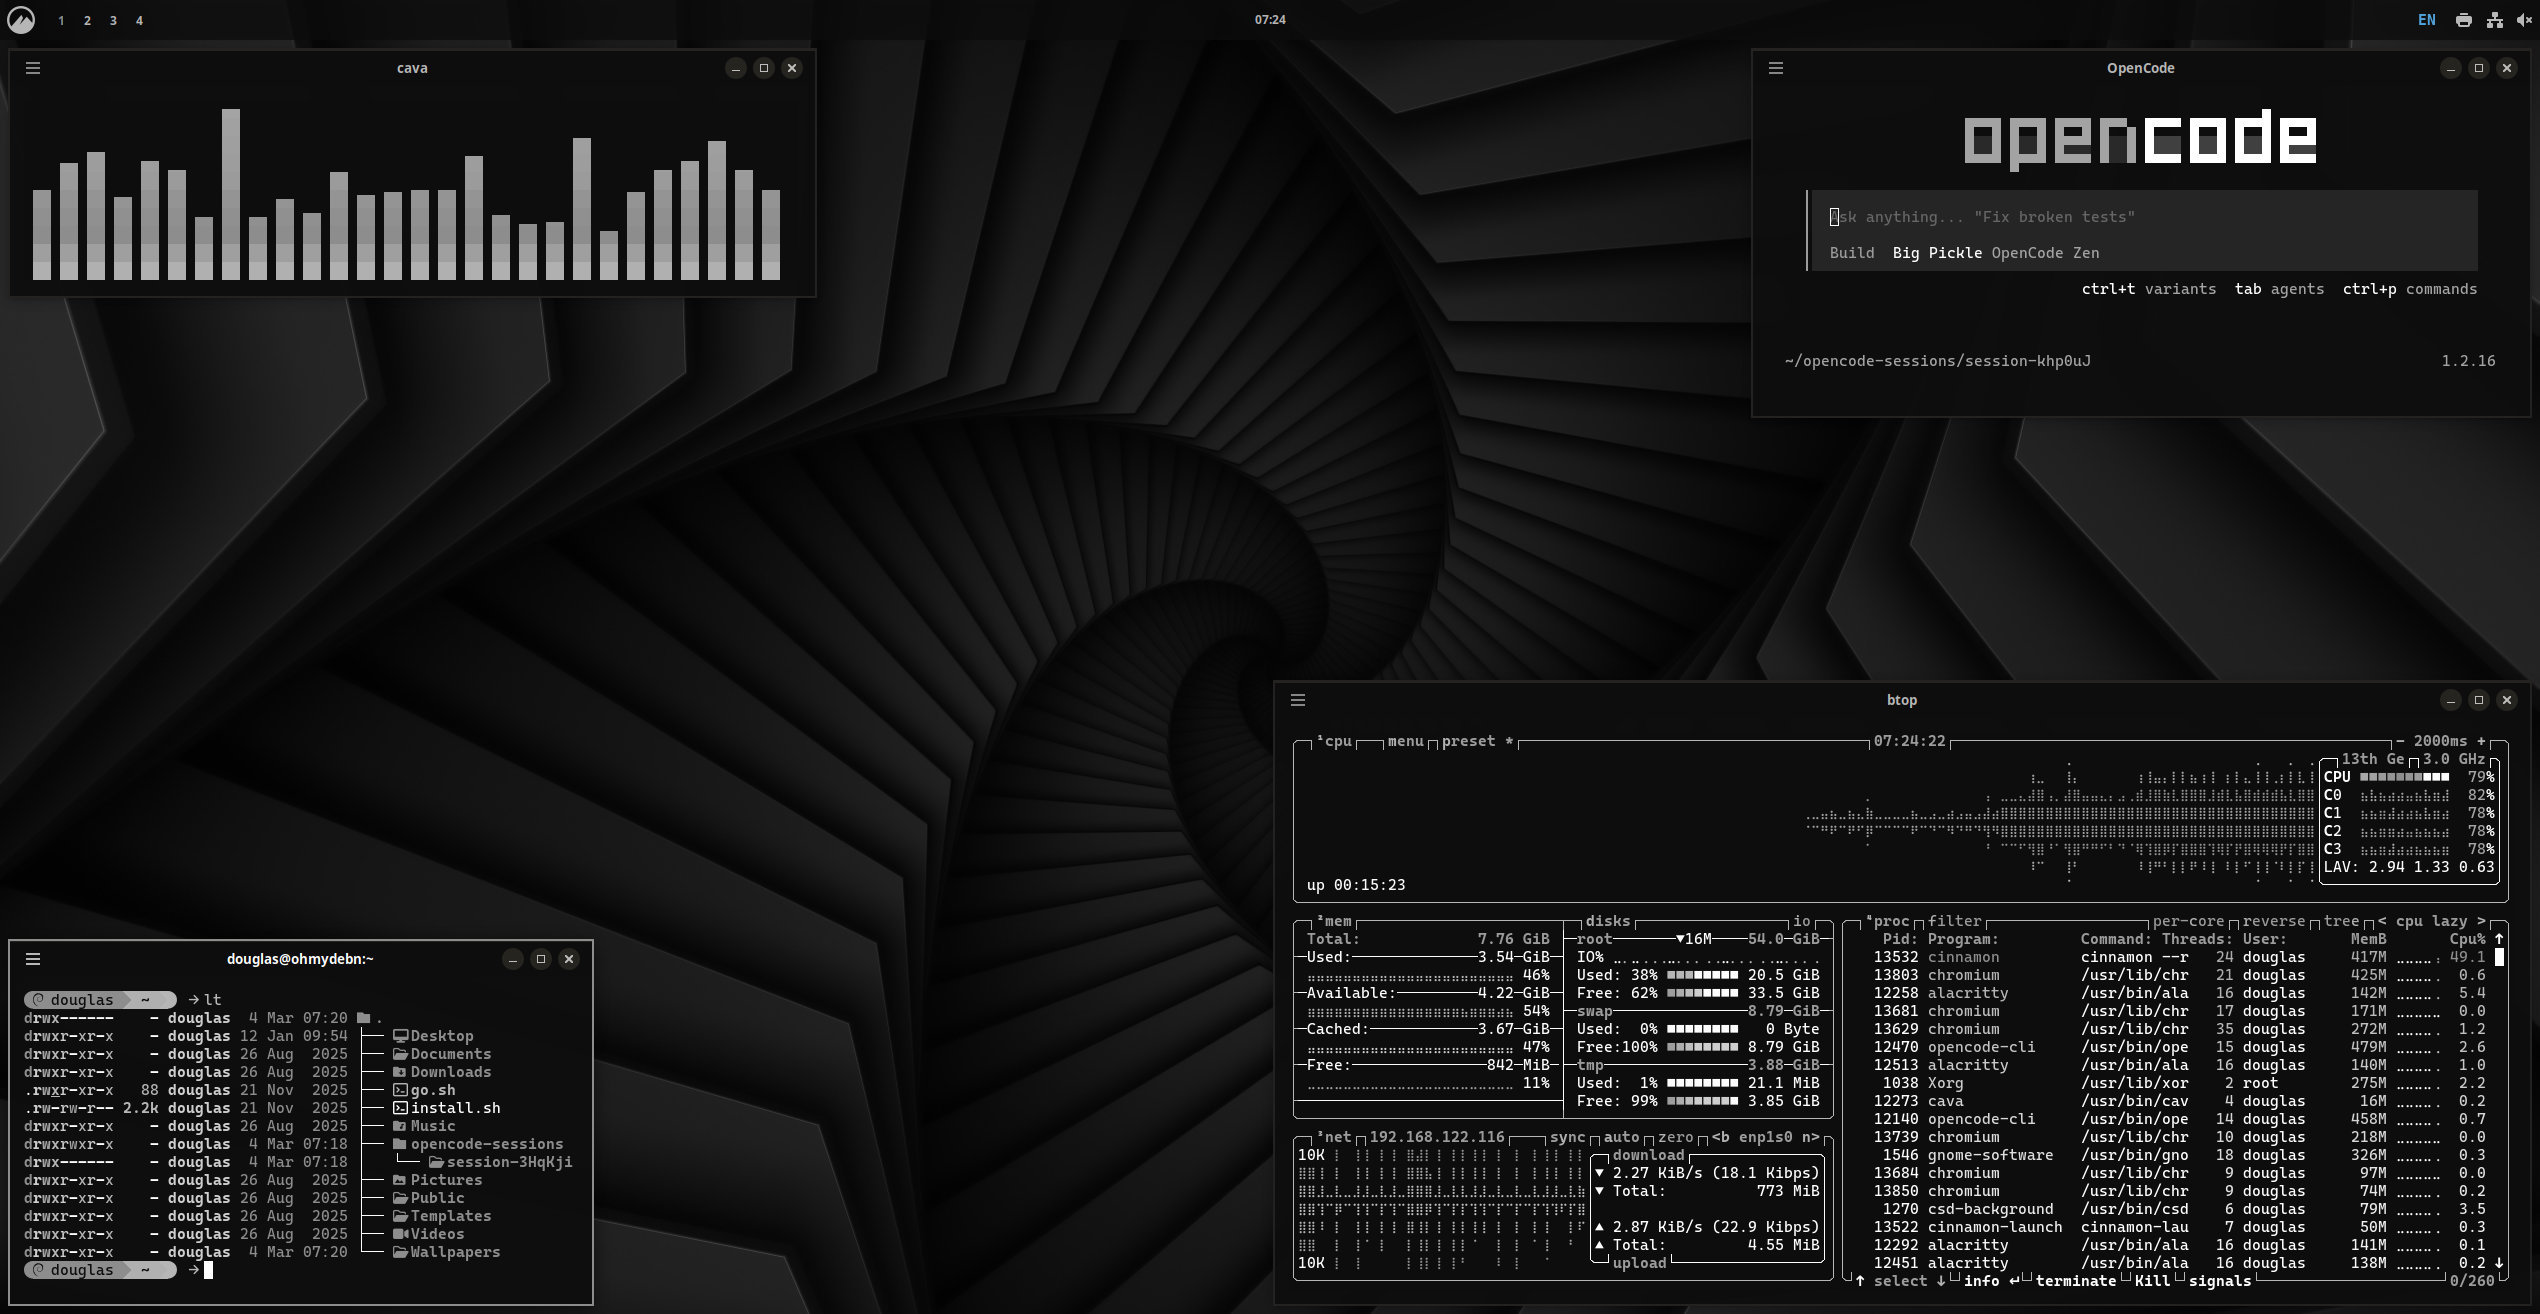Open the OpenCode window hamburger menu
The height and width of the screenshot is (1314, 2540).
[x=1776, y=68]
